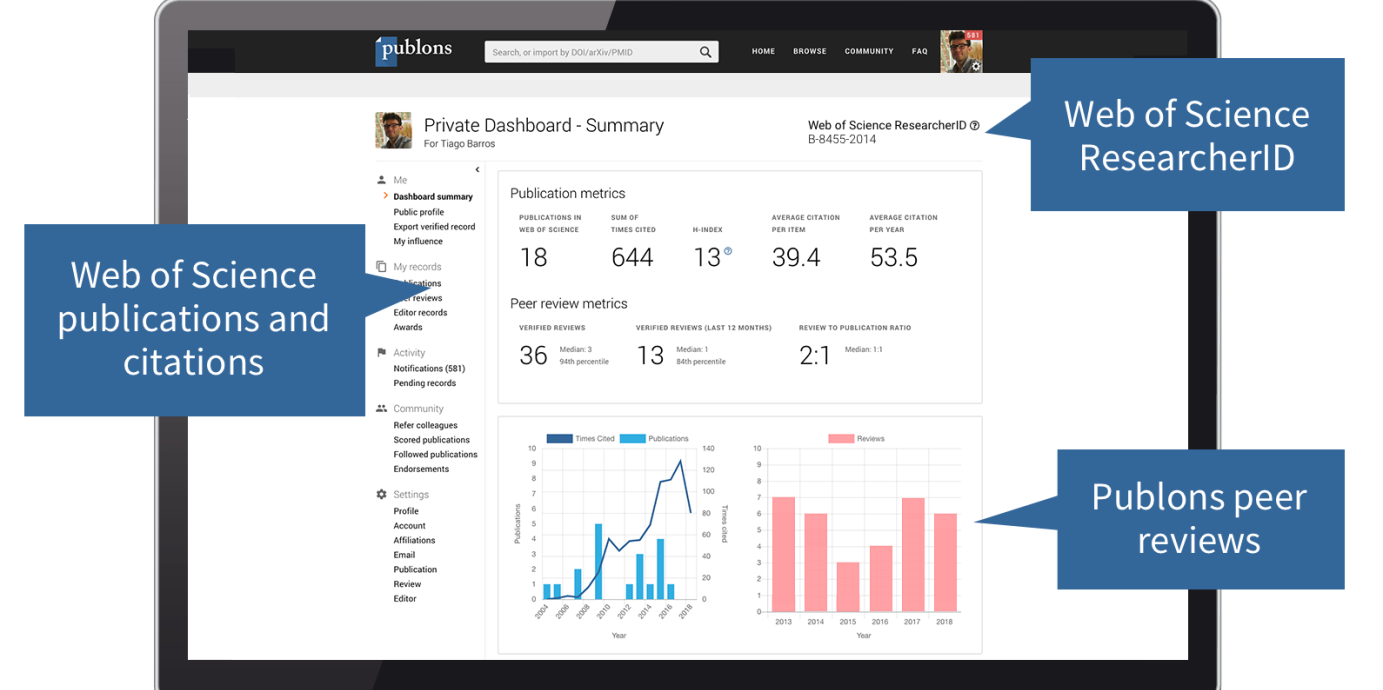This screenshot has width=1383, height=690.
Task: Toggle Times Cited series in chart legend
Action: [x=580, y=438]
